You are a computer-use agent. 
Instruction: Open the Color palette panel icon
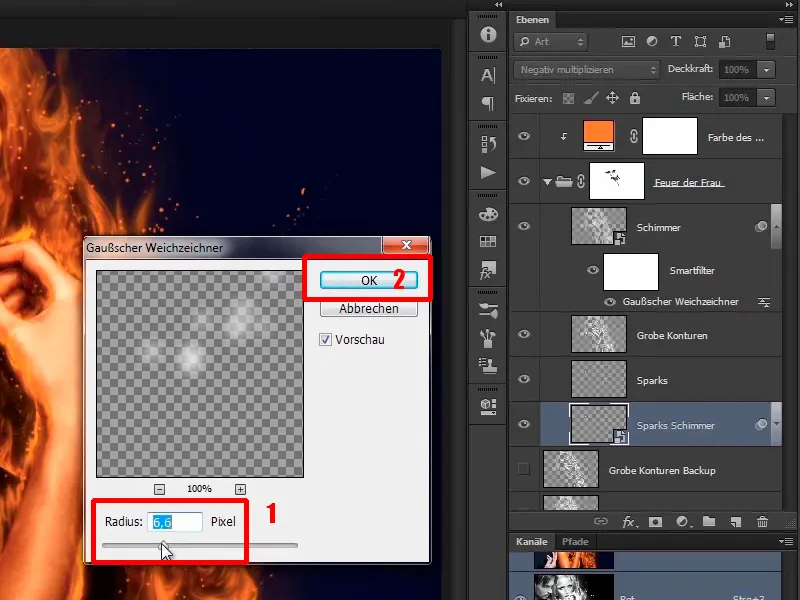coord(488,214)
